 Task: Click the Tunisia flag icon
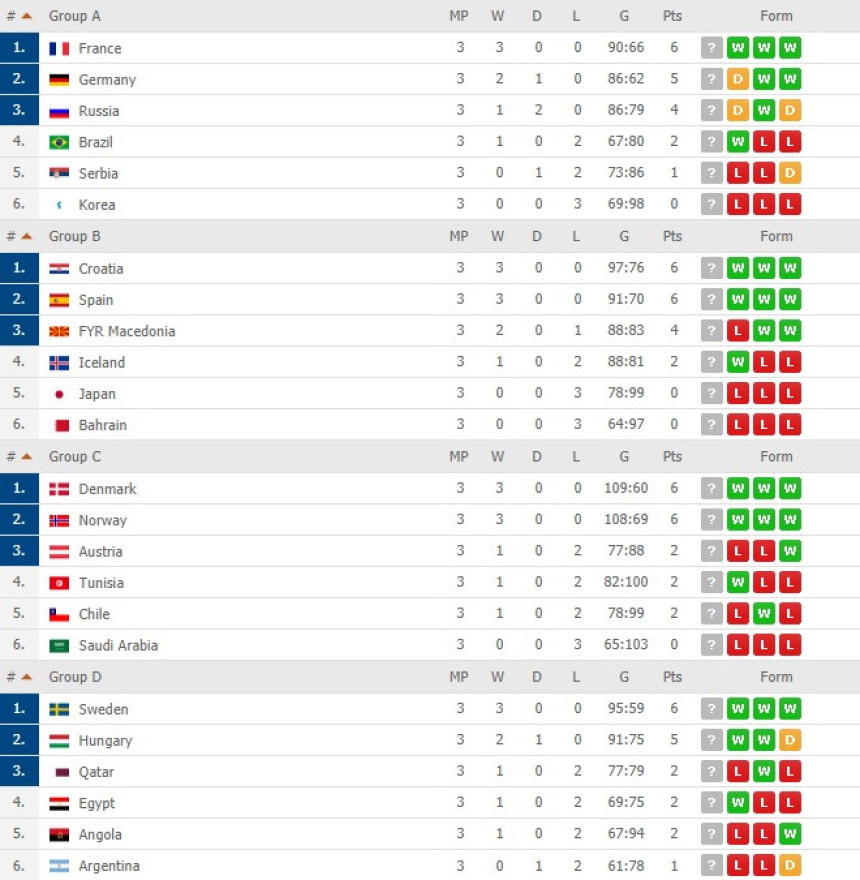pyautogui.click(x=59, y=583)
